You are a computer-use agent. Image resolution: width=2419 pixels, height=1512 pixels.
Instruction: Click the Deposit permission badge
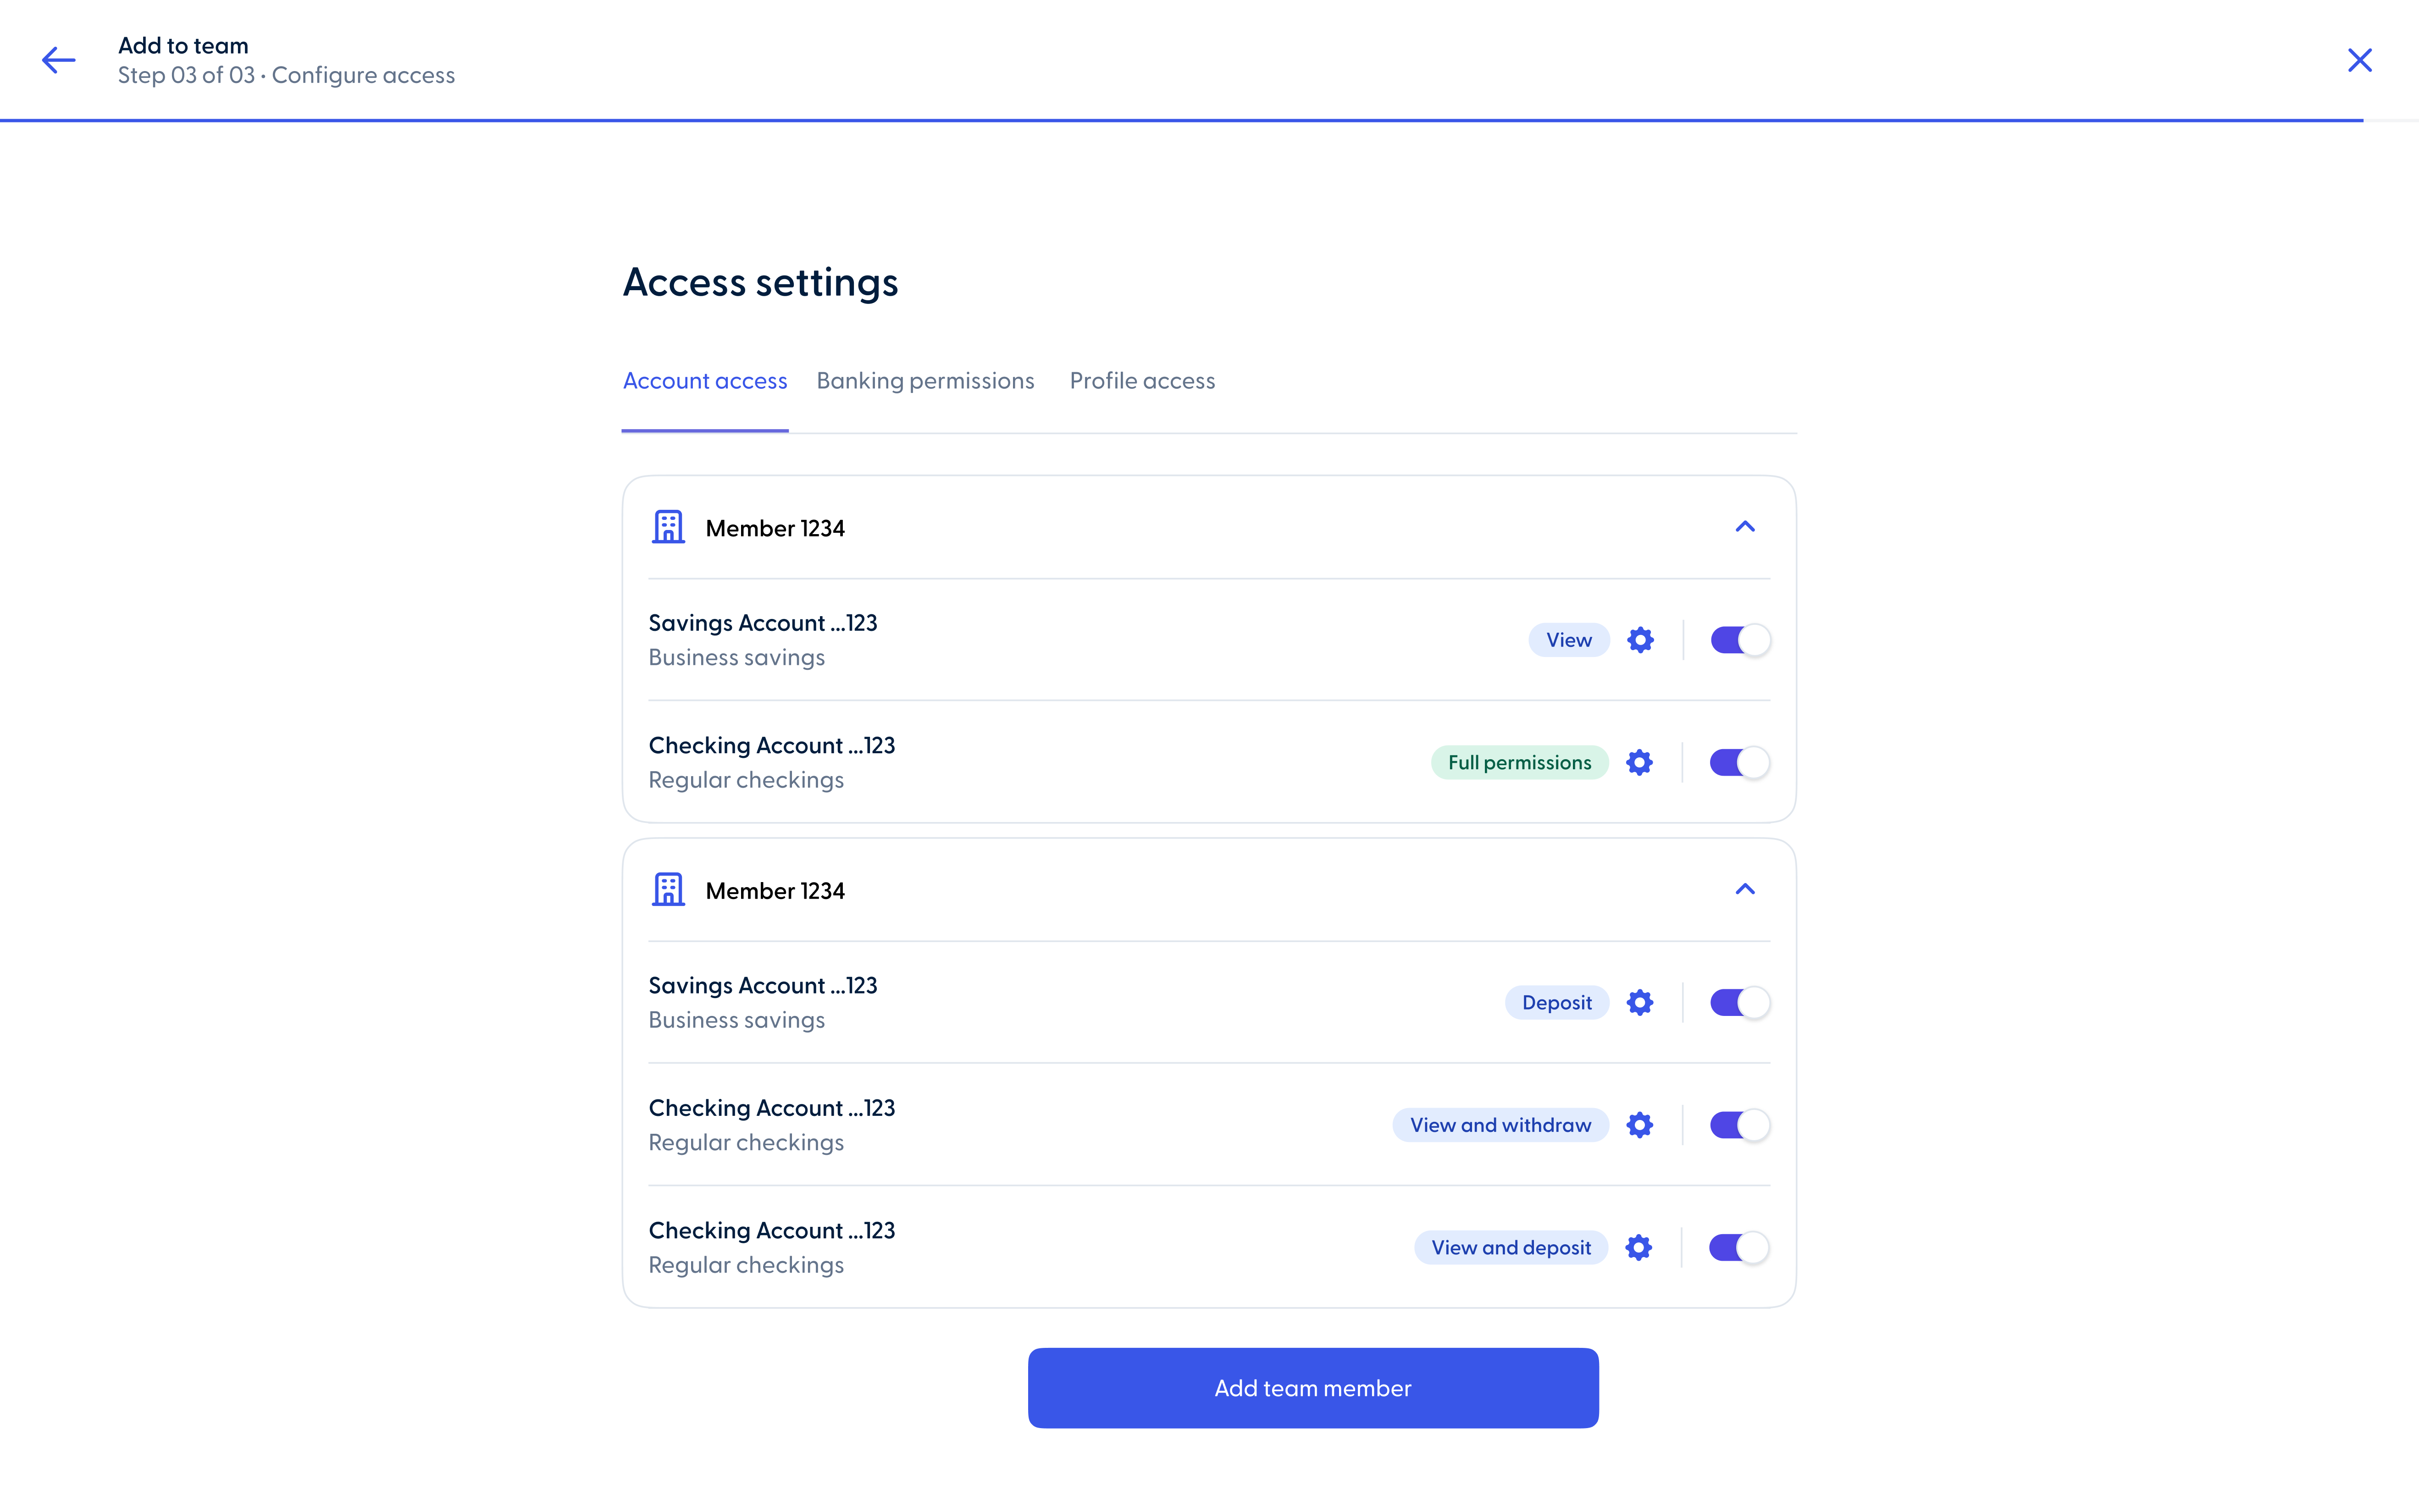1556,1002
